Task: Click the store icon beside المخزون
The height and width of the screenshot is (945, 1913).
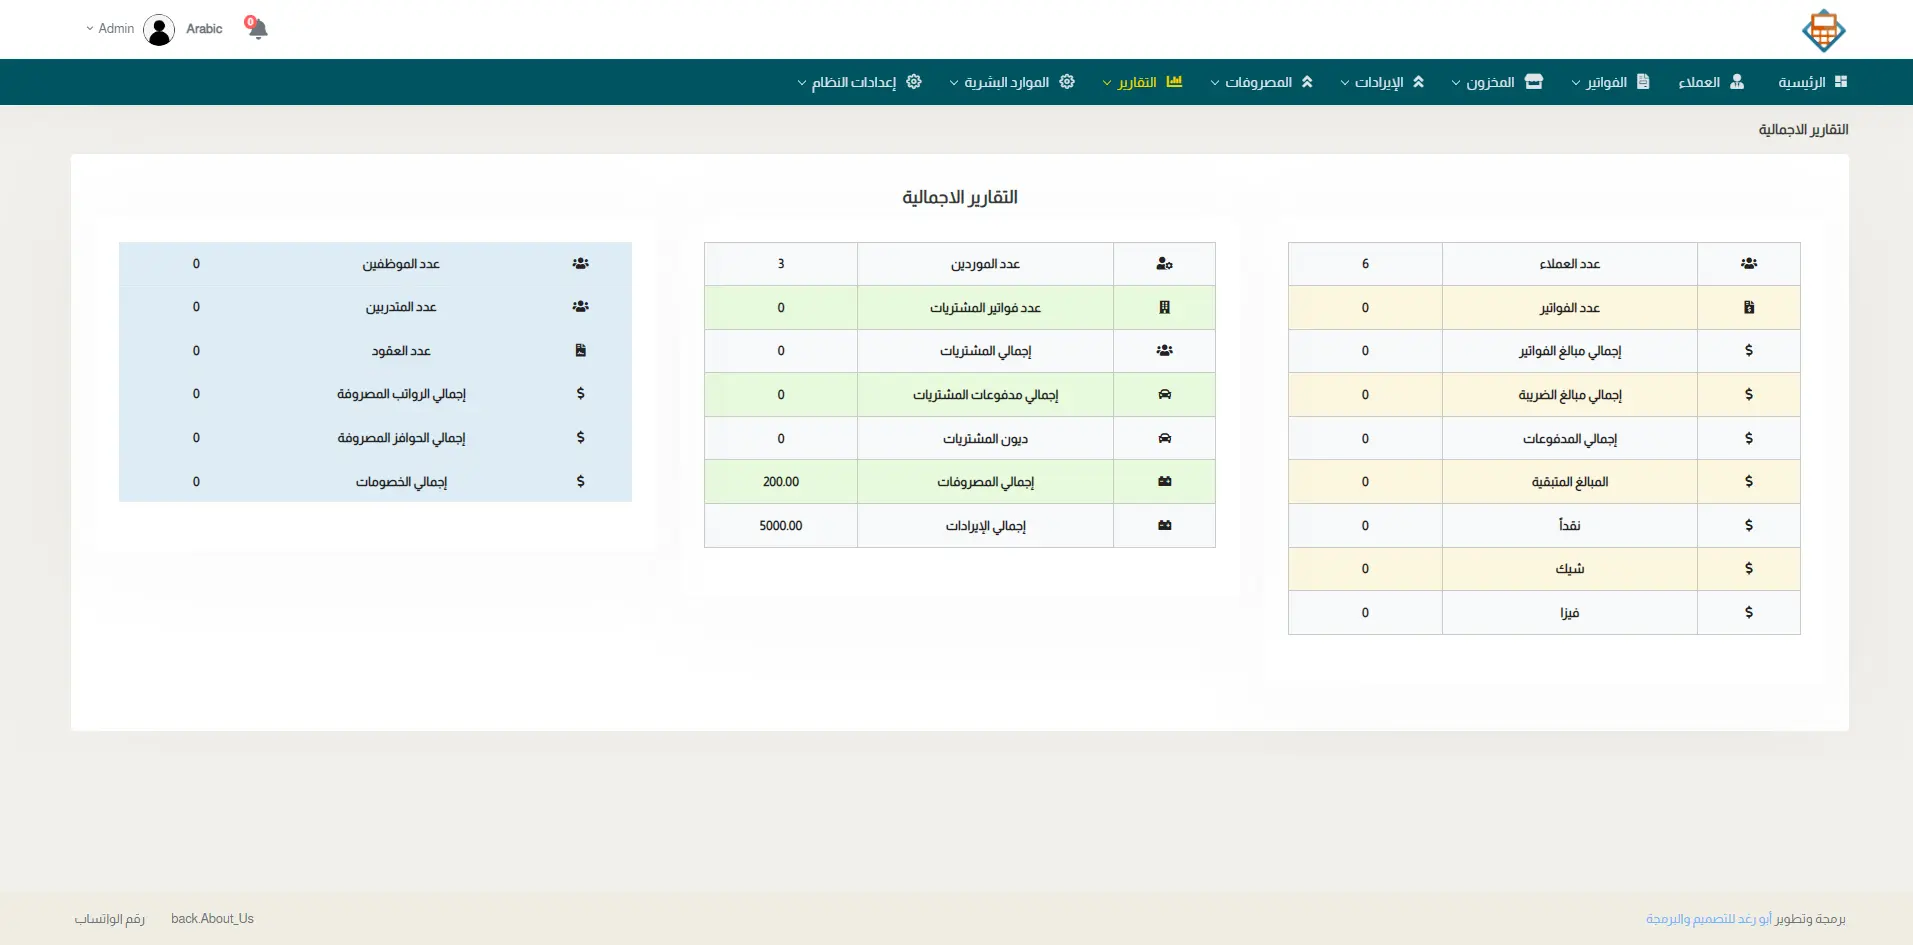Action: [1534, 82]
